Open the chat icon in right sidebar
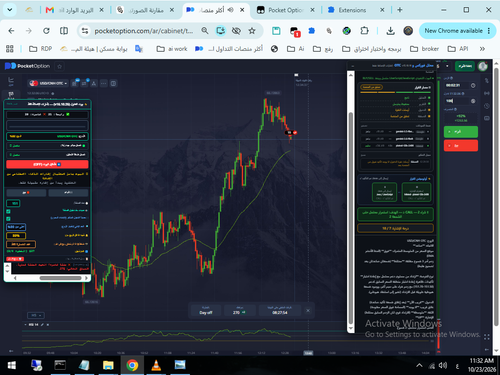500x375 pixels. tap(487, 118)
